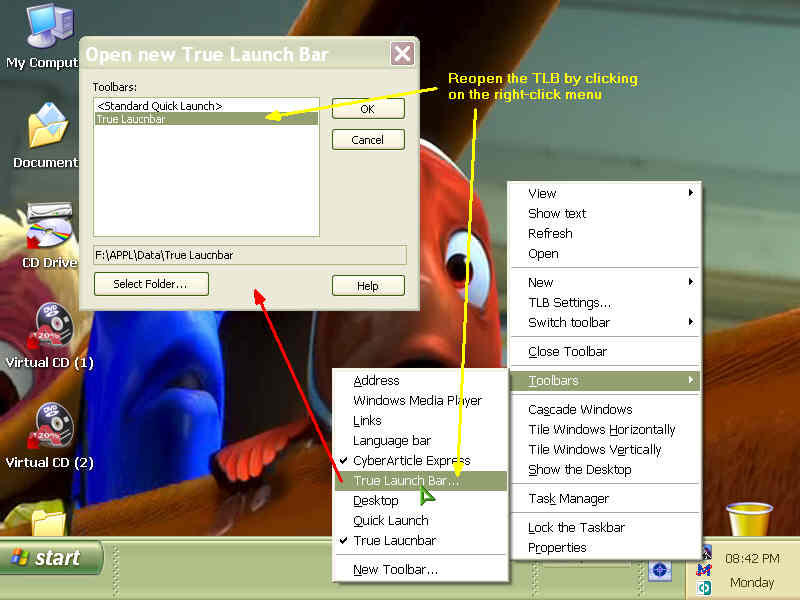The image size is (800, 600).
Task: Click the blue globe icon in taskbar
Action: point(659,569)
